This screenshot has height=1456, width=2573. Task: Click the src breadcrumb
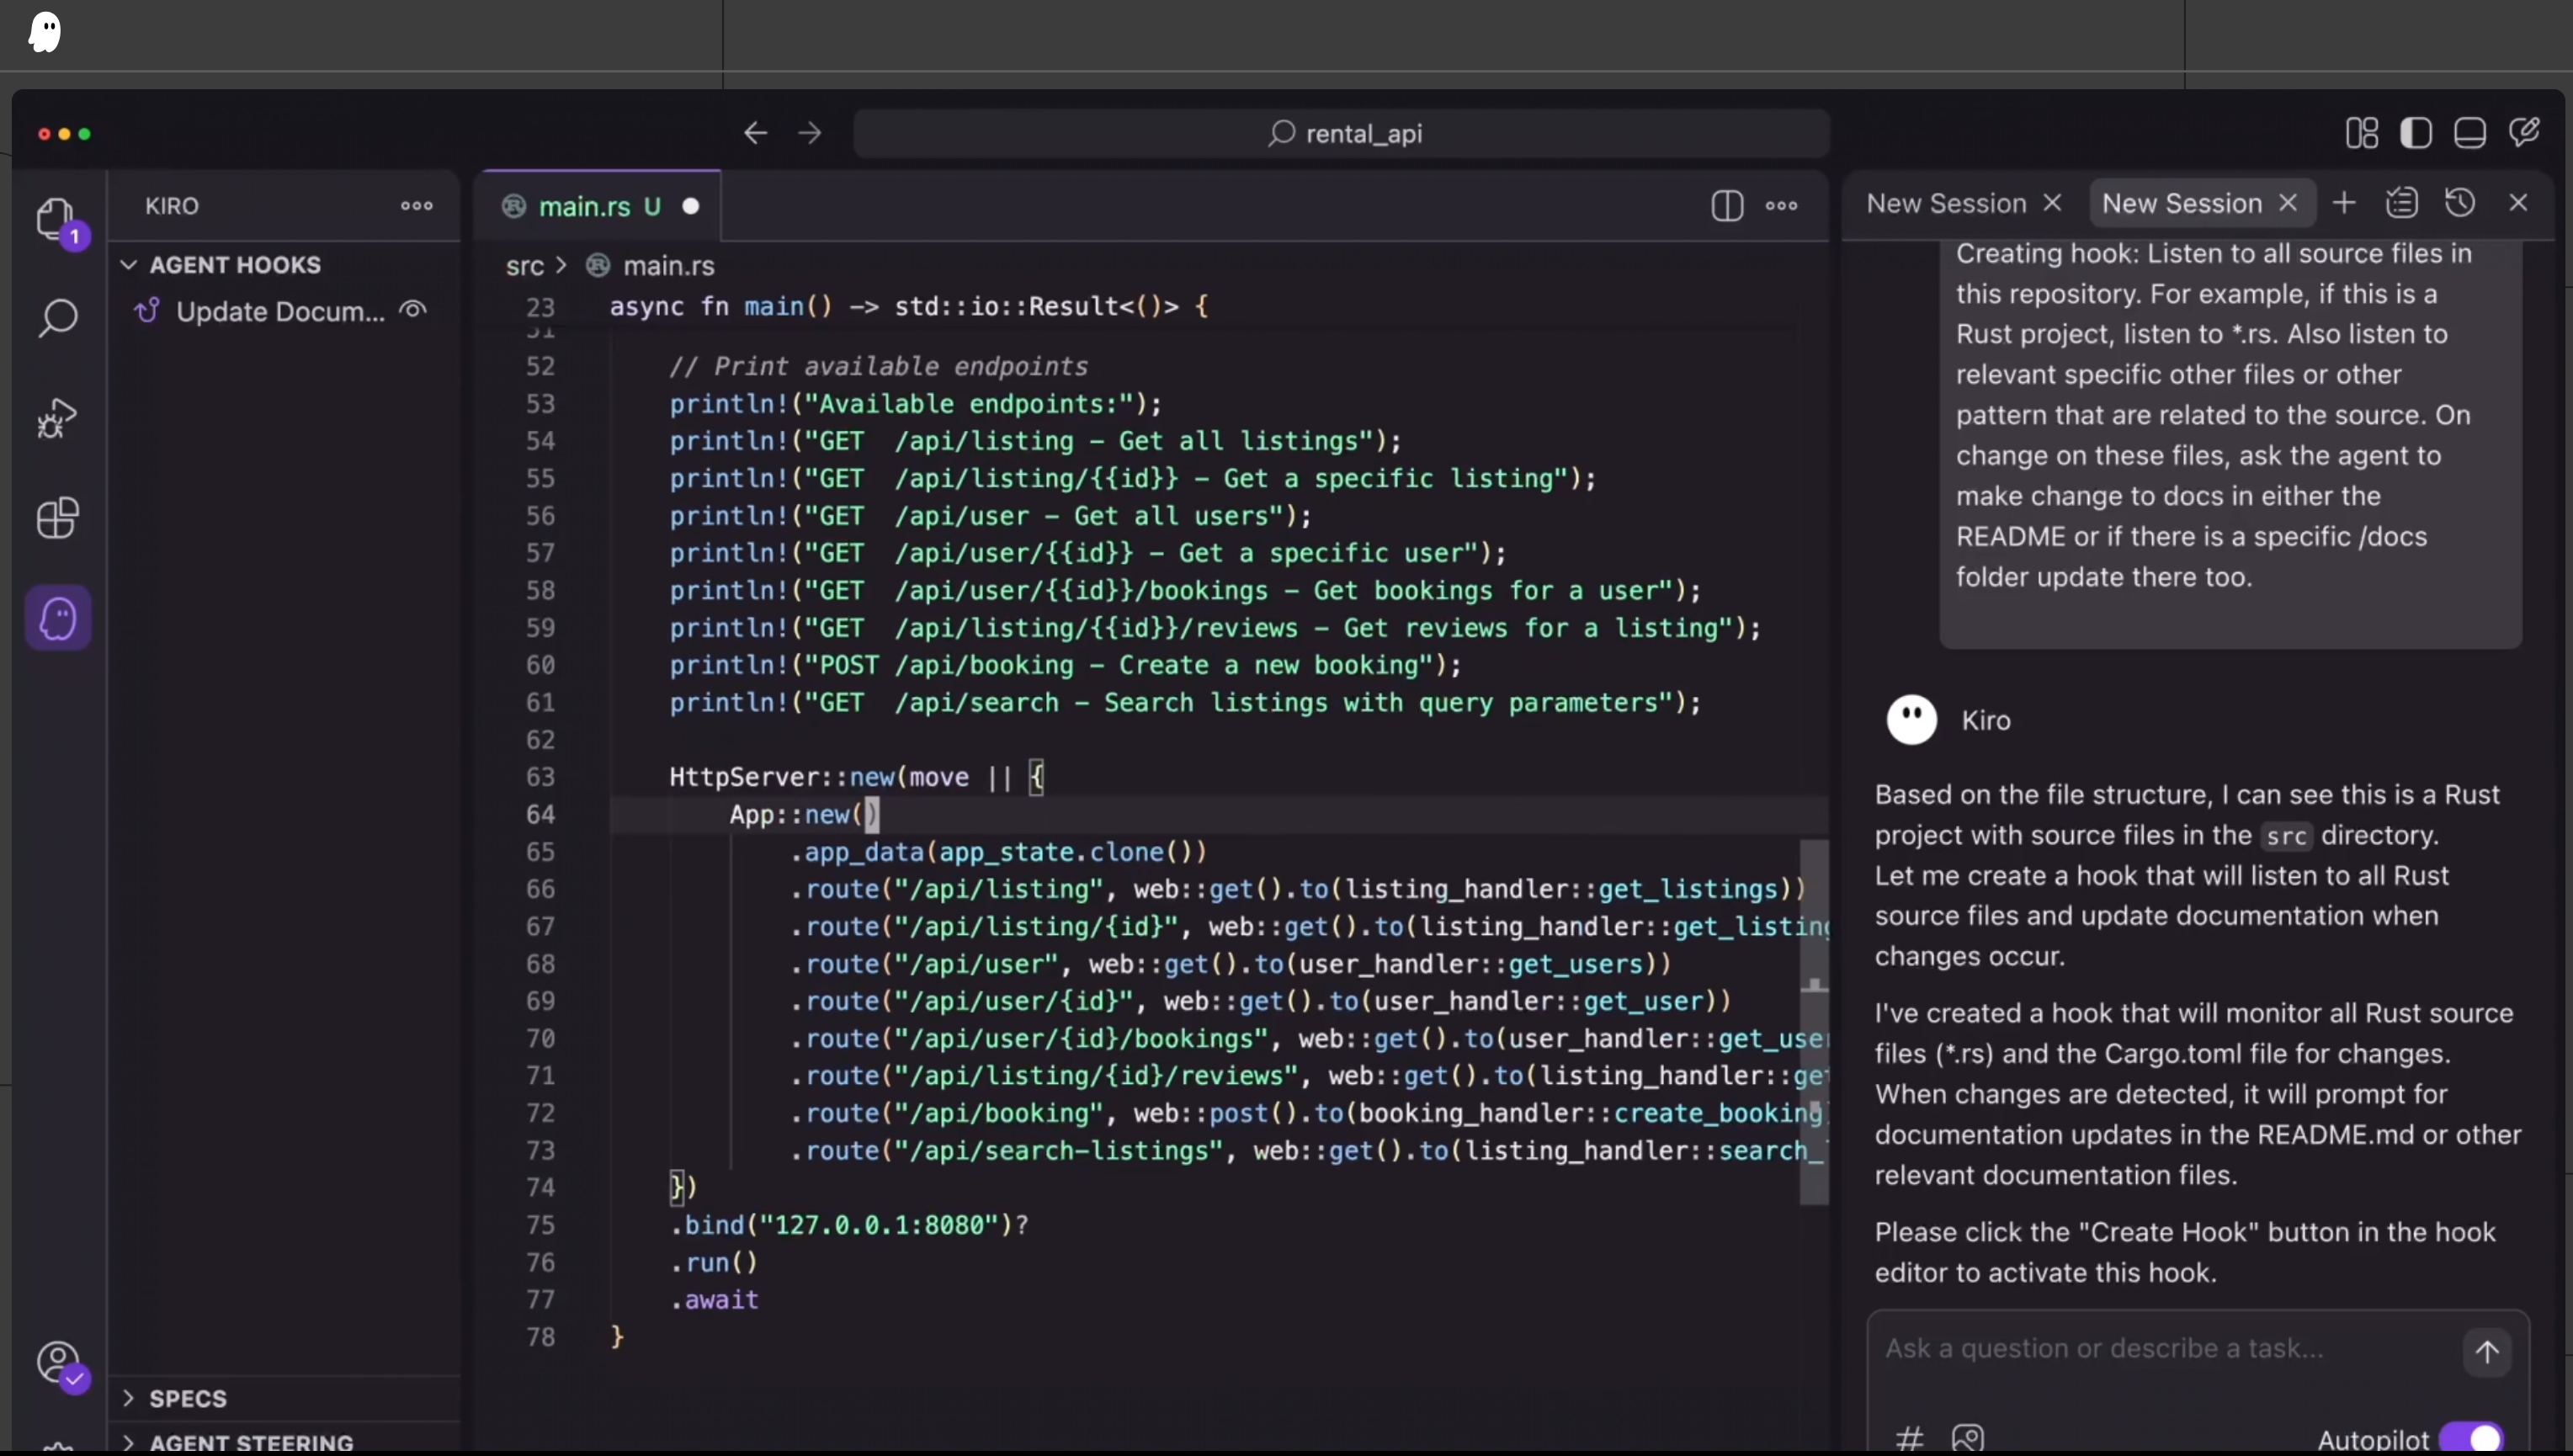click(x=524, y=266)
